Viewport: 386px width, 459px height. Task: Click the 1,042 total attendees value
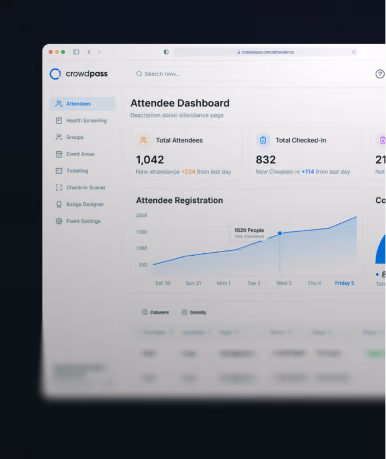[x=150, y=160]
